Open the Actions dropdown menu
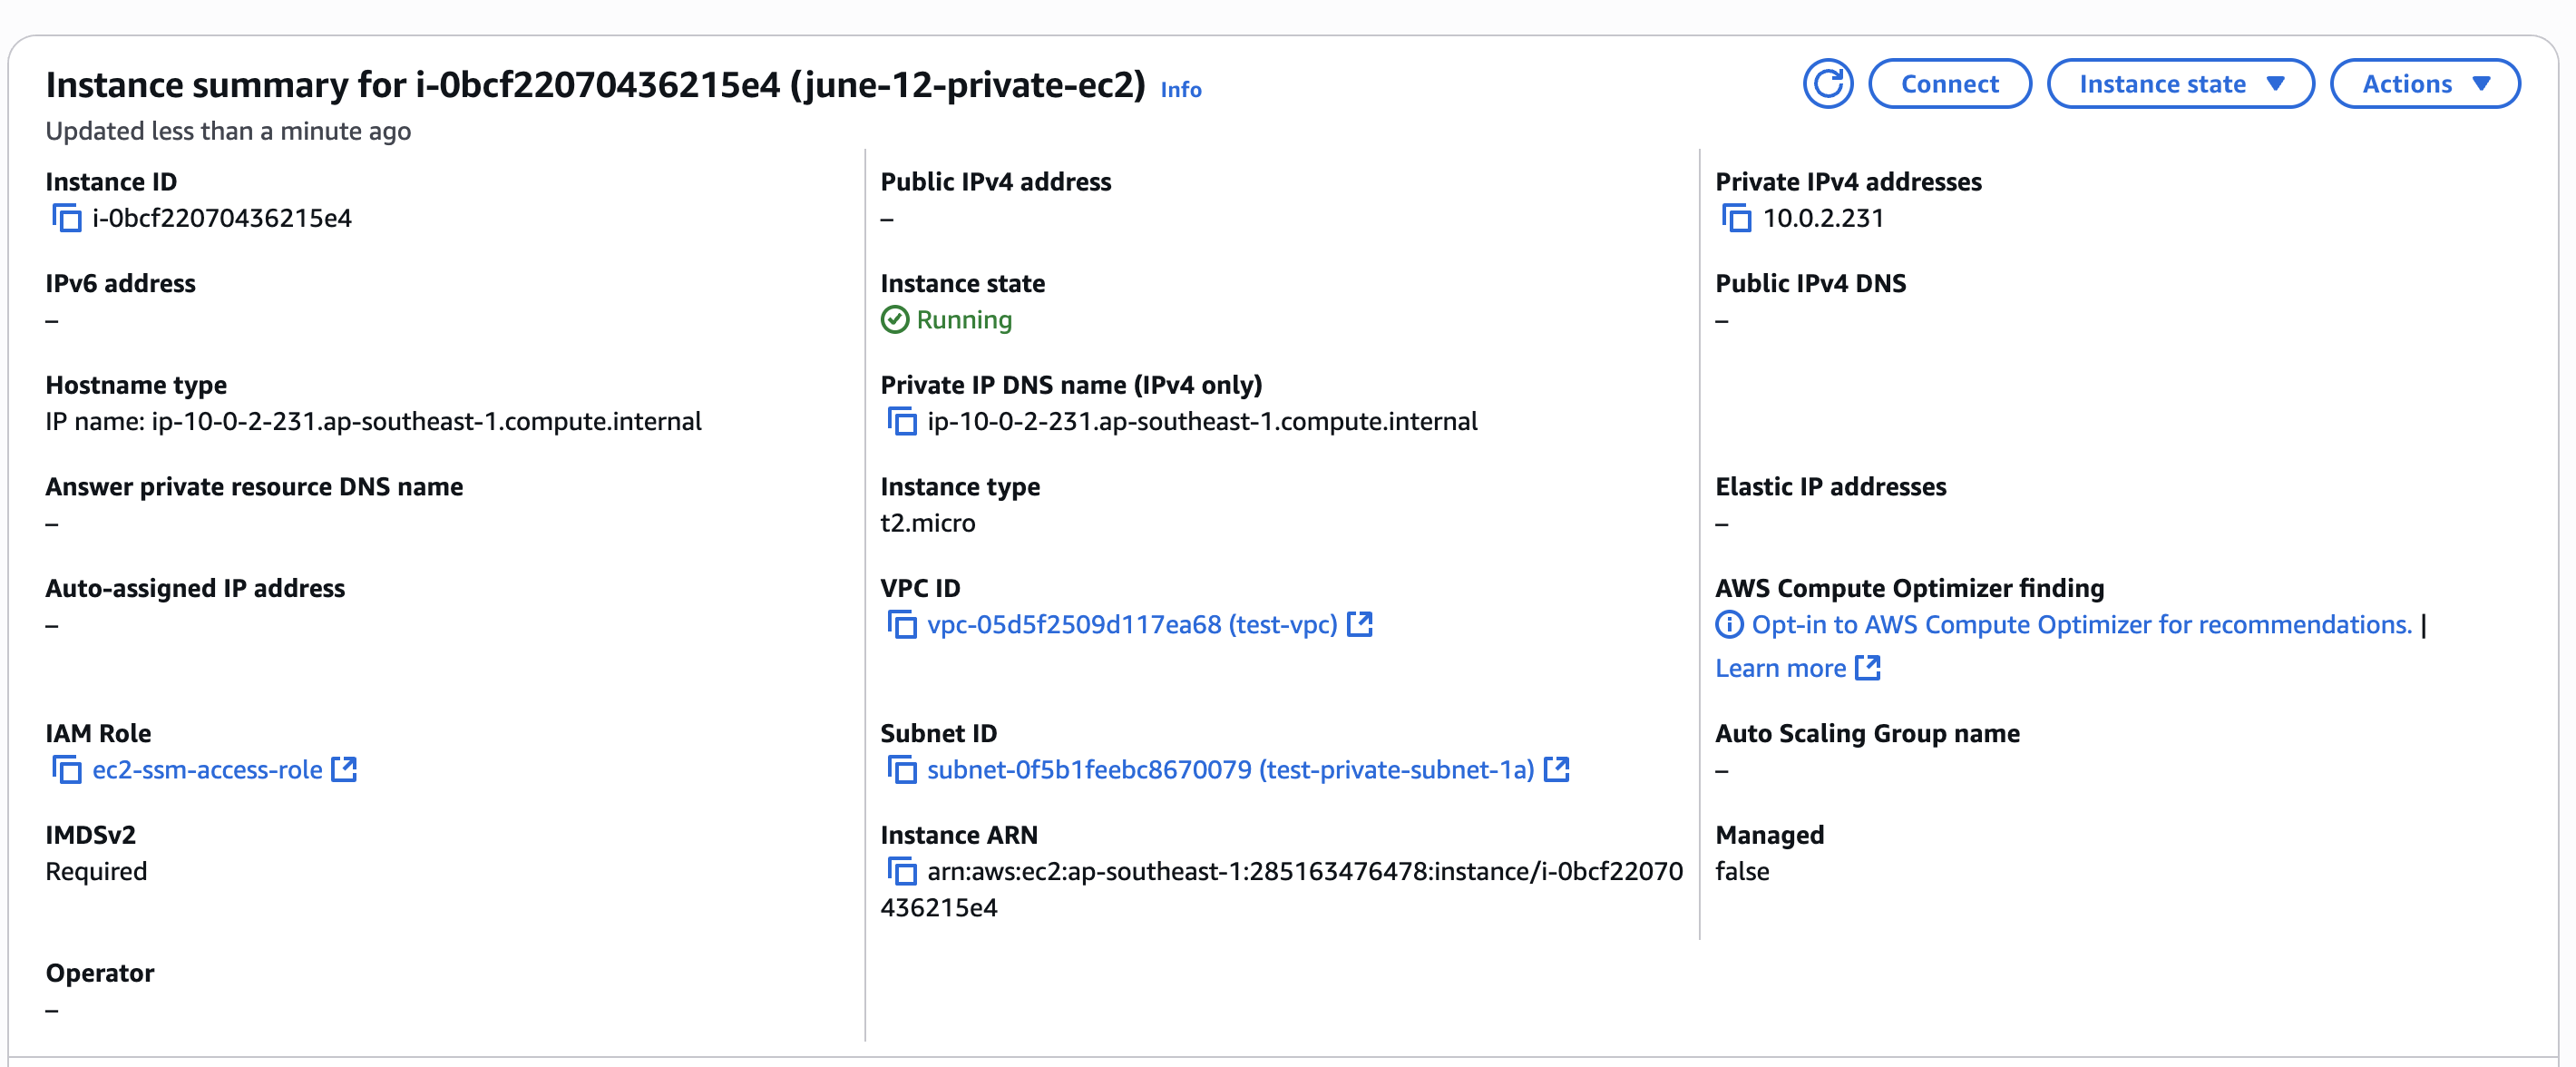 tap(2425, 84)
